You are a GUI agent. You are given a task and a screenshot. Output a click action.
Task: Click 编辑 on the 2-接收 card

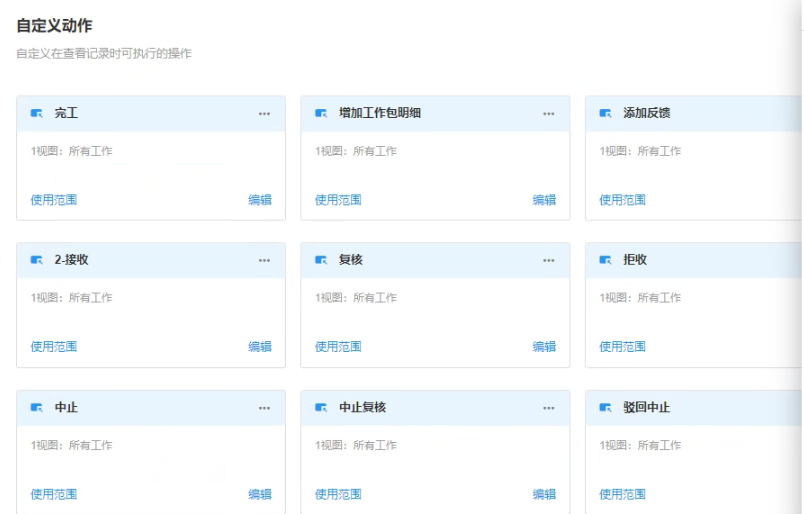pos(260,347)
